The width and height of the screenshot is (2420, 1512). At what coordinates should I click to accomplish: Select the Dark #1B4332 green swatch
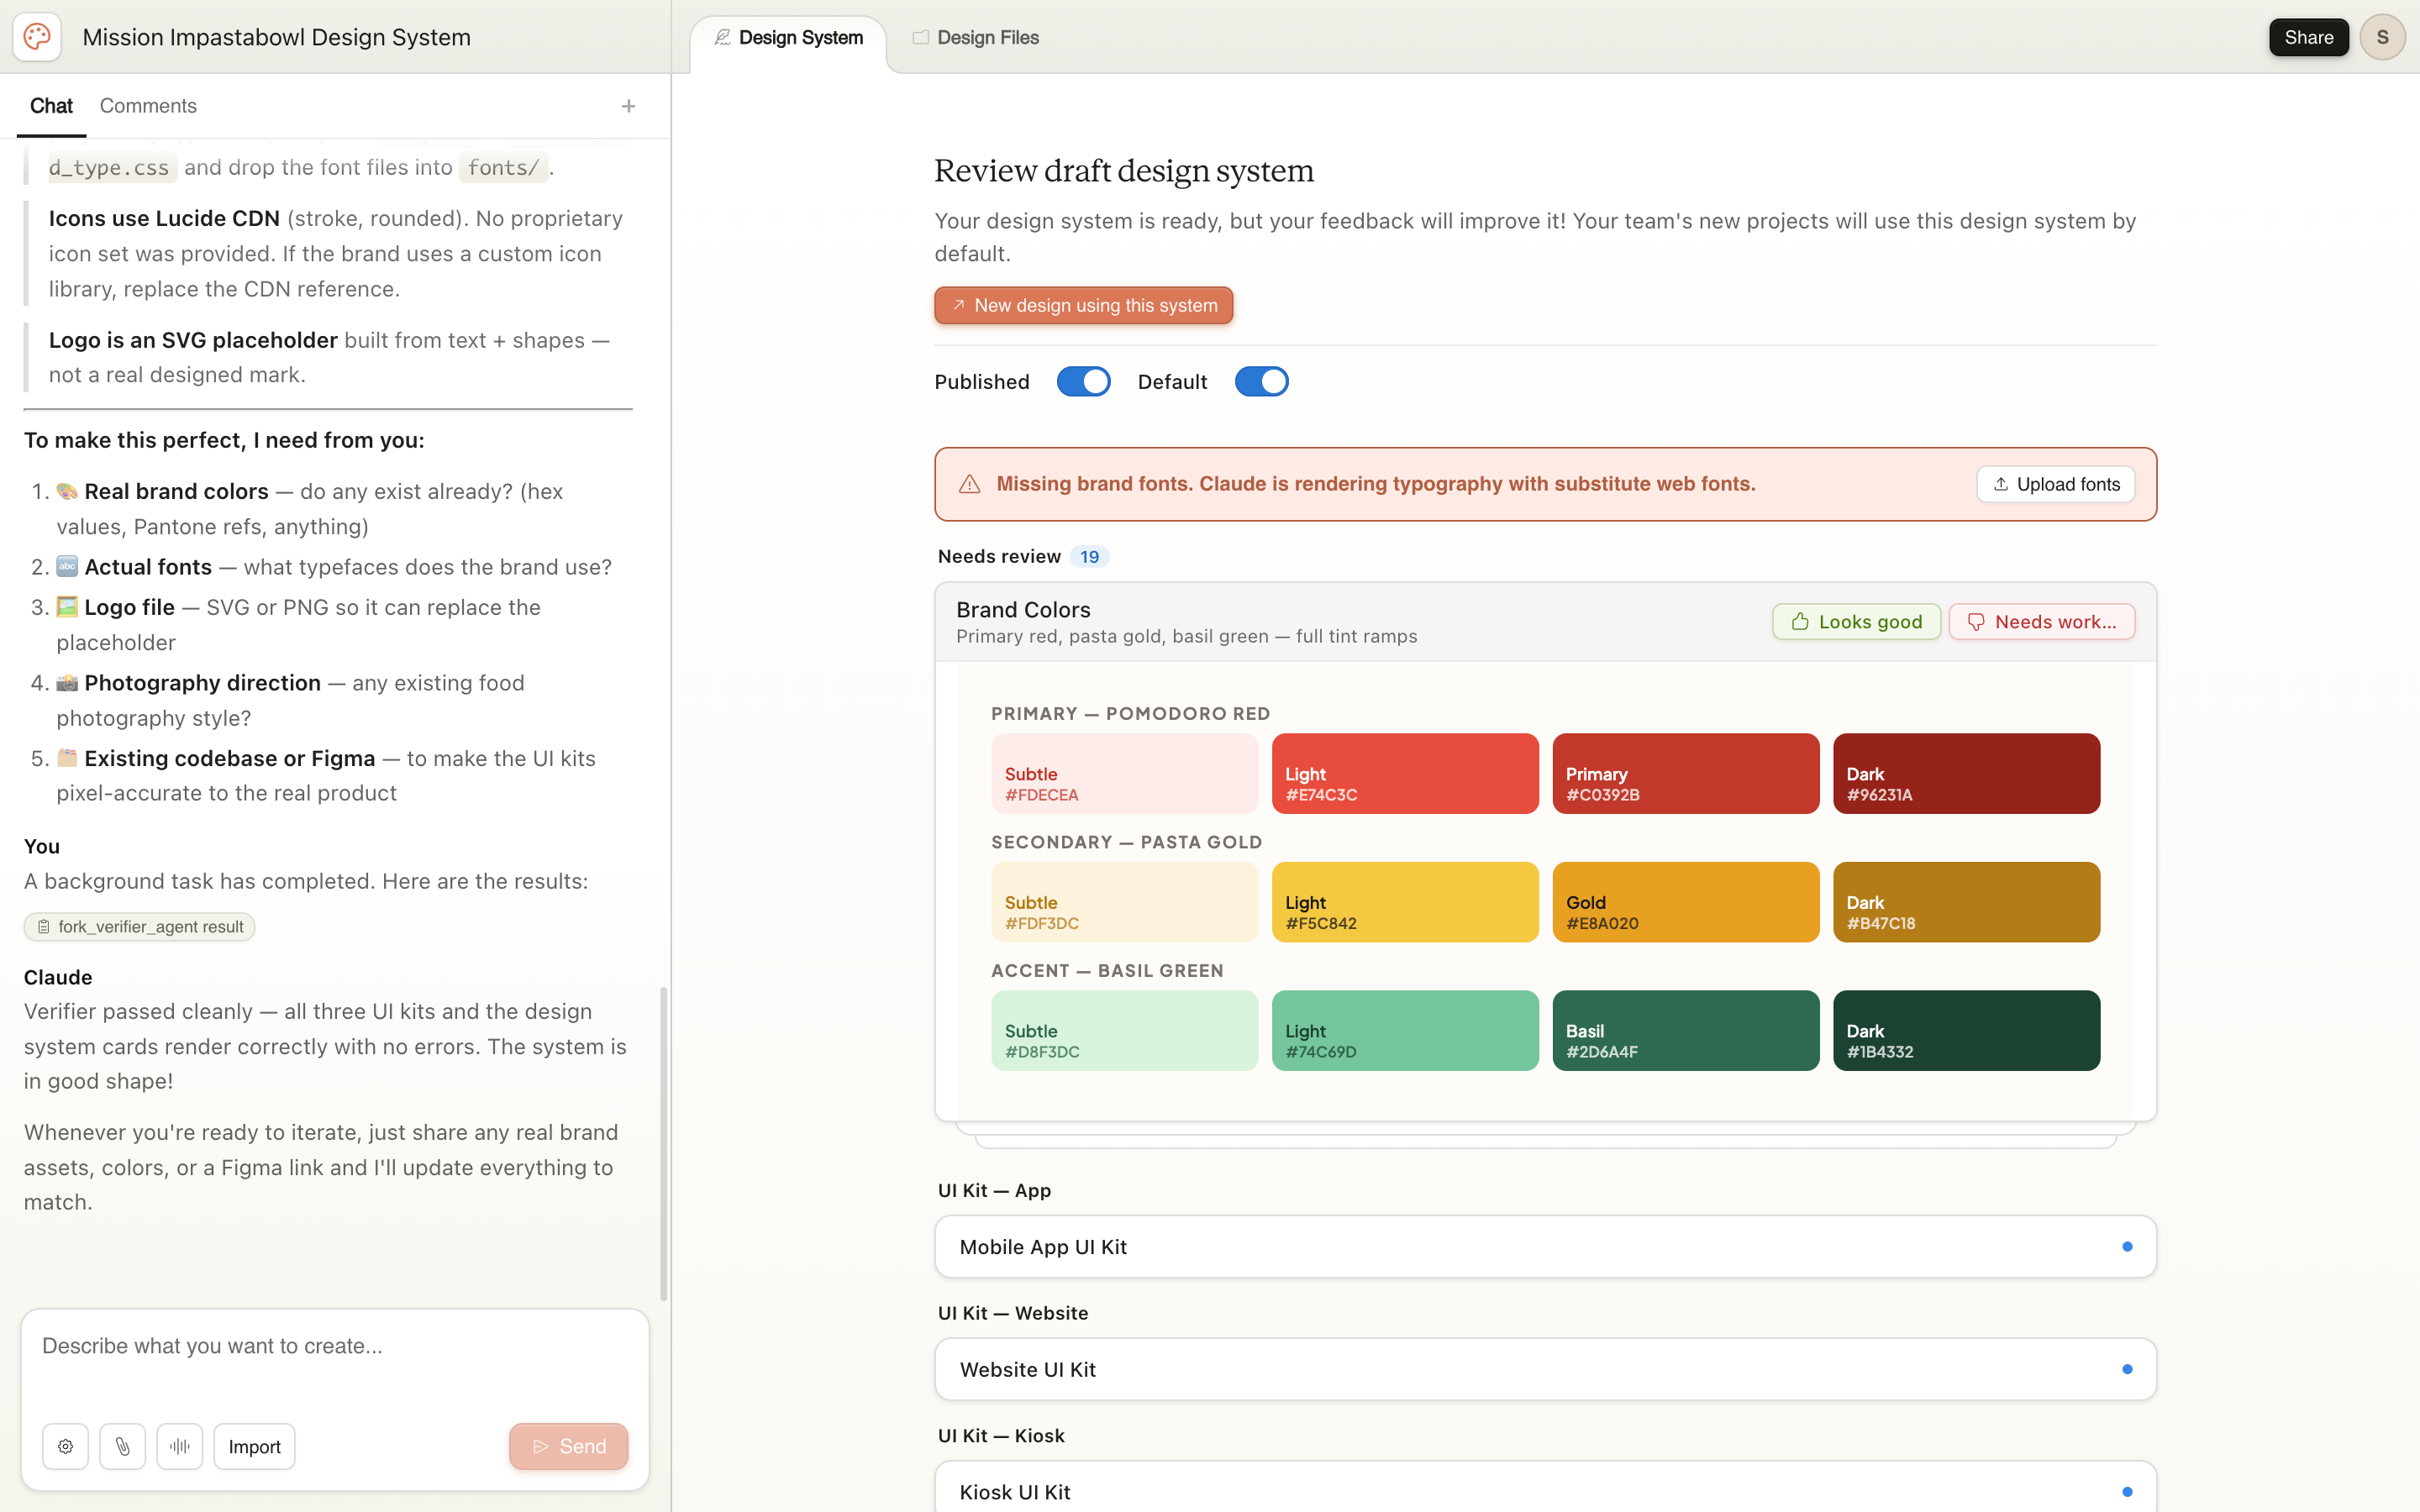(1966, 1030)
